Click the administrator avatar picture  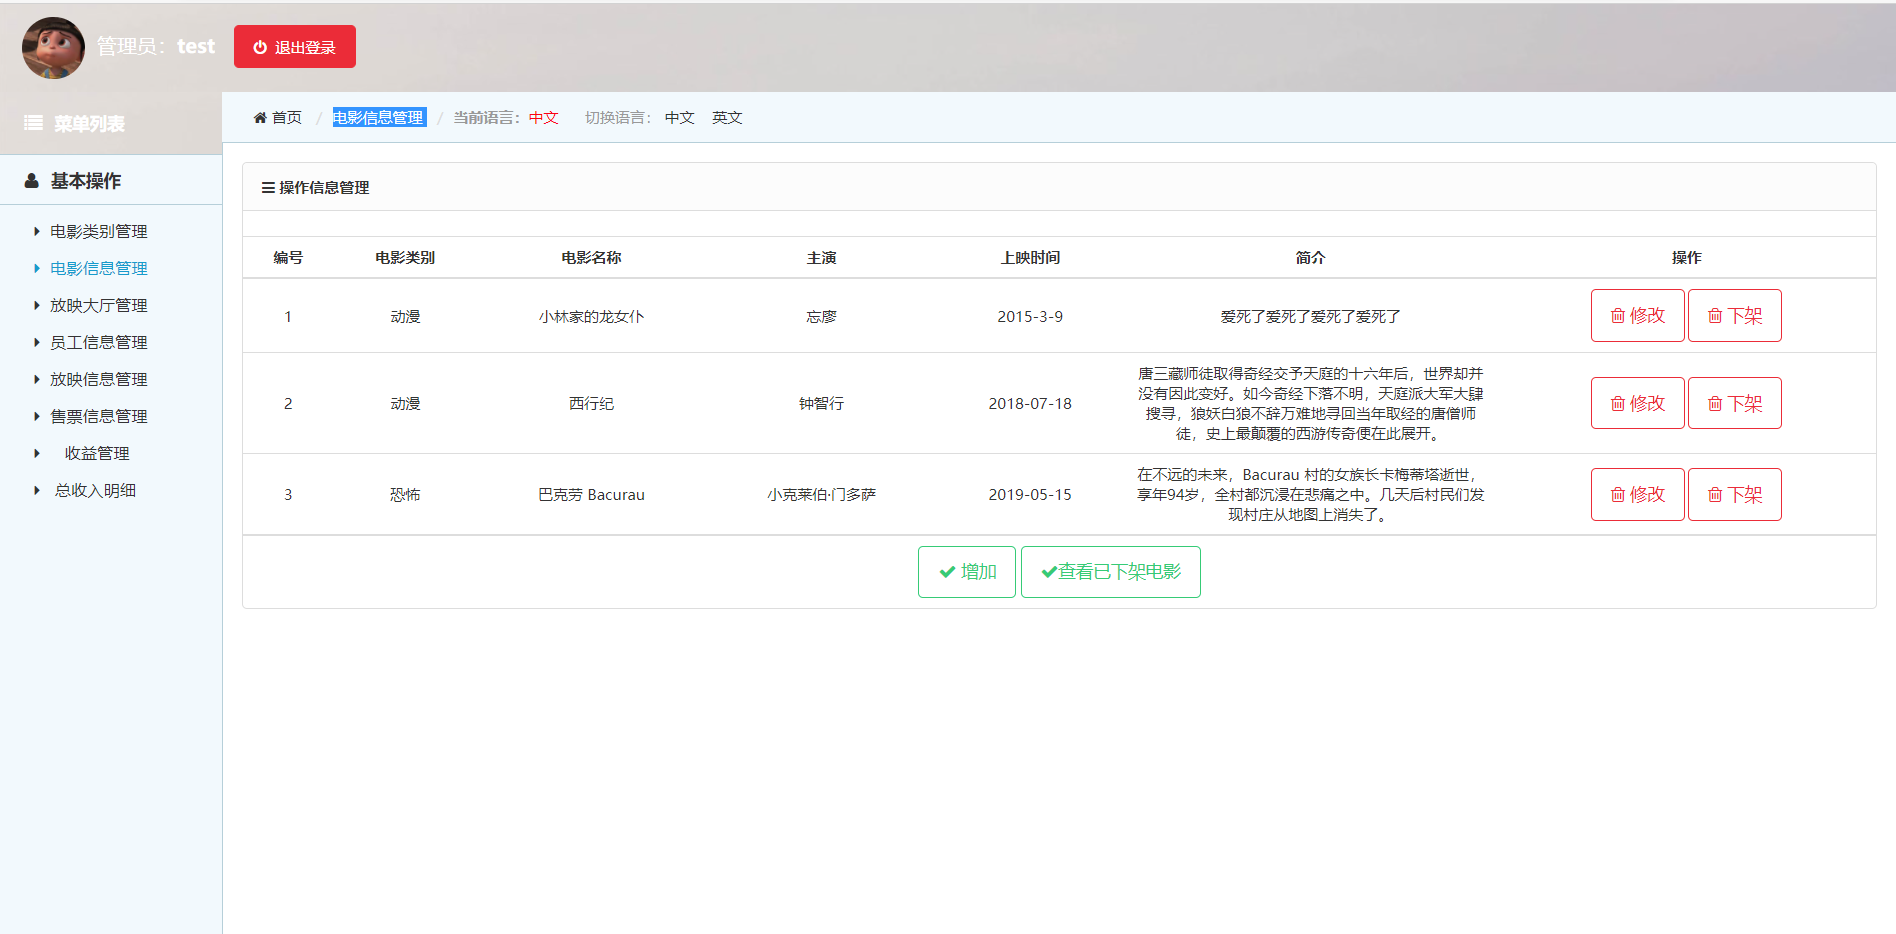click(52, 47)
